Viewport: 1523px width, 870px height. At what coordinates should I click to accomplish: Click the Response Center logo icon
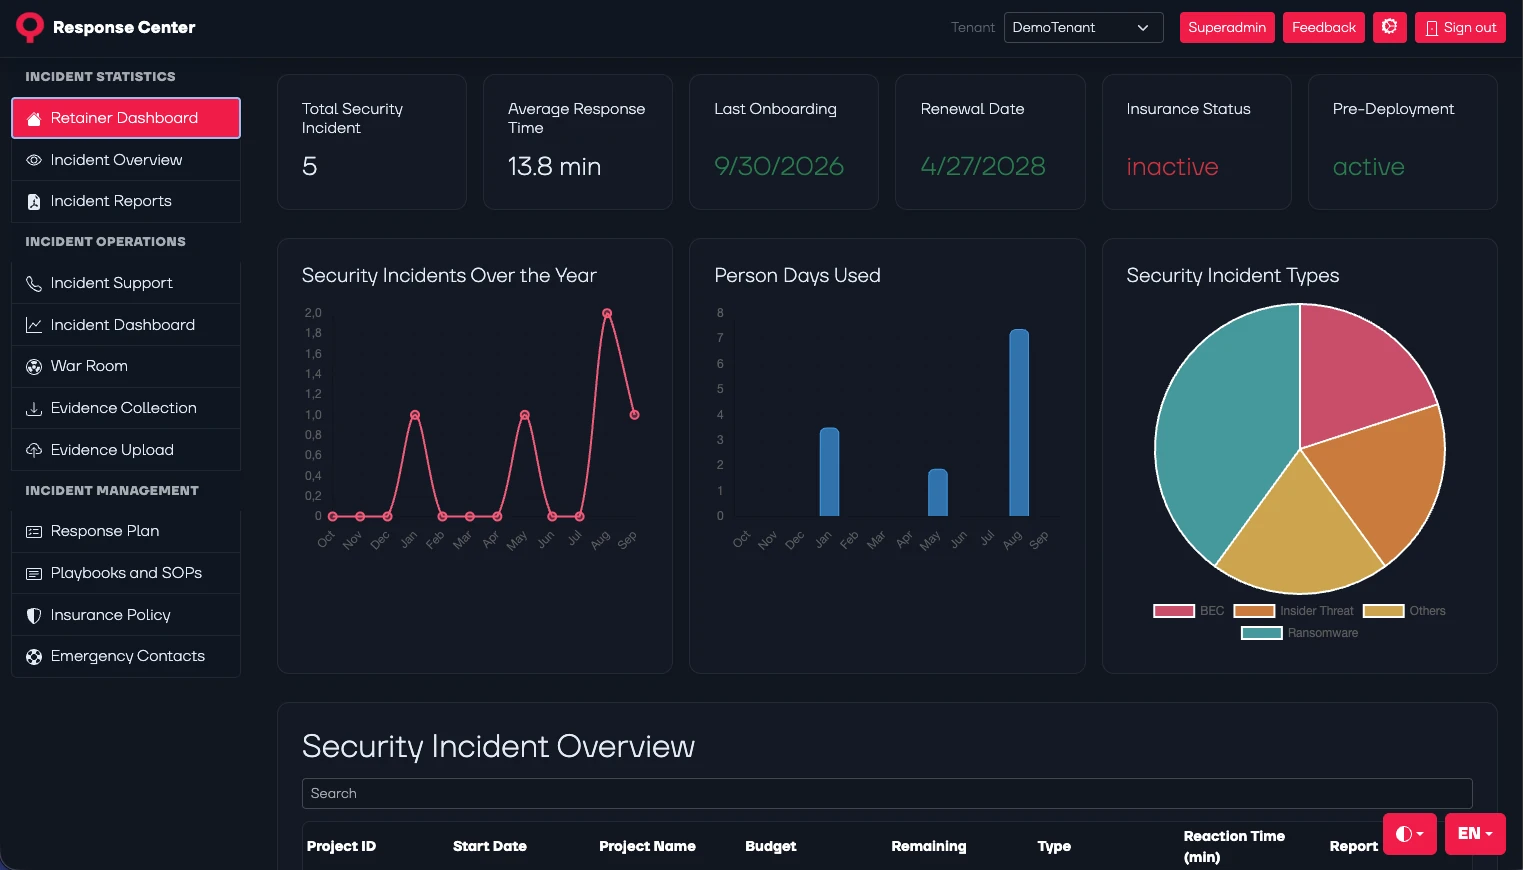(30, 27)
